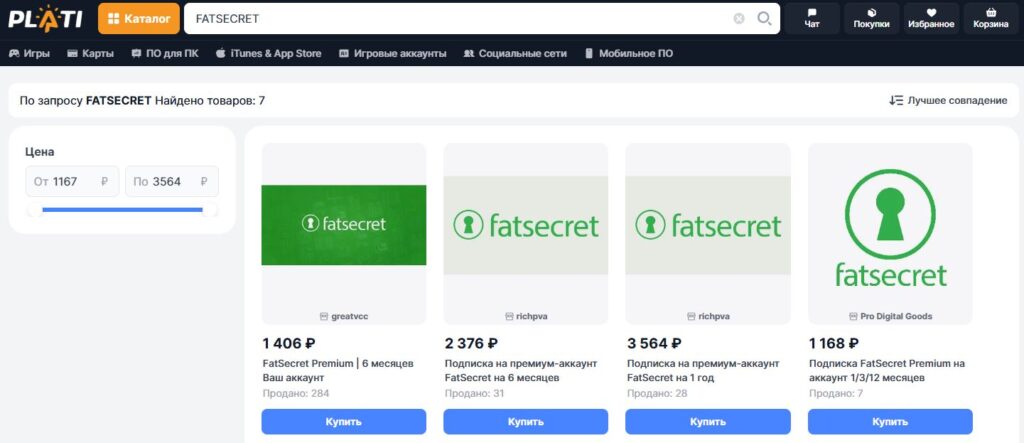Open Подписка FatSecret Premium 1/3/12 месяцев title
Screen dimensions: 1024x443
887,370
